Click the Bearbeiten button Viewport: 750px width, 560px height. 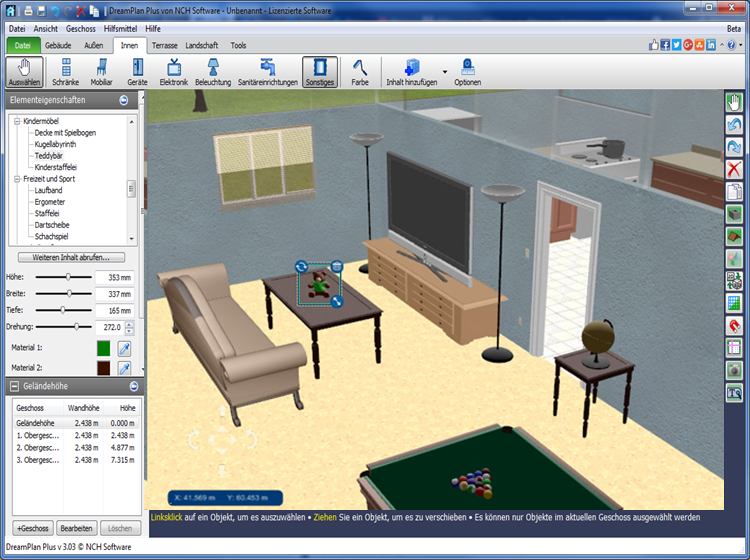(x=77, y=528)
